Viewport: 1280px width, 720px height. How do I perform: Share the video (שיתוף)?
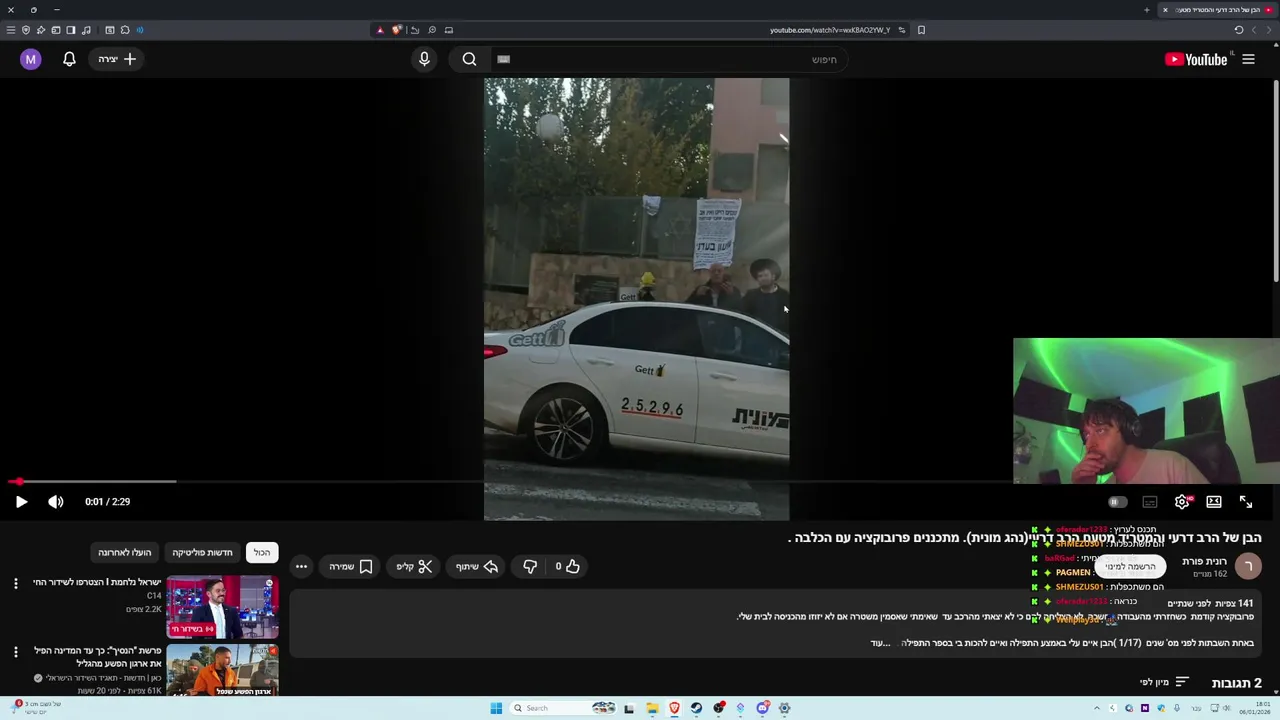(477, 566)
